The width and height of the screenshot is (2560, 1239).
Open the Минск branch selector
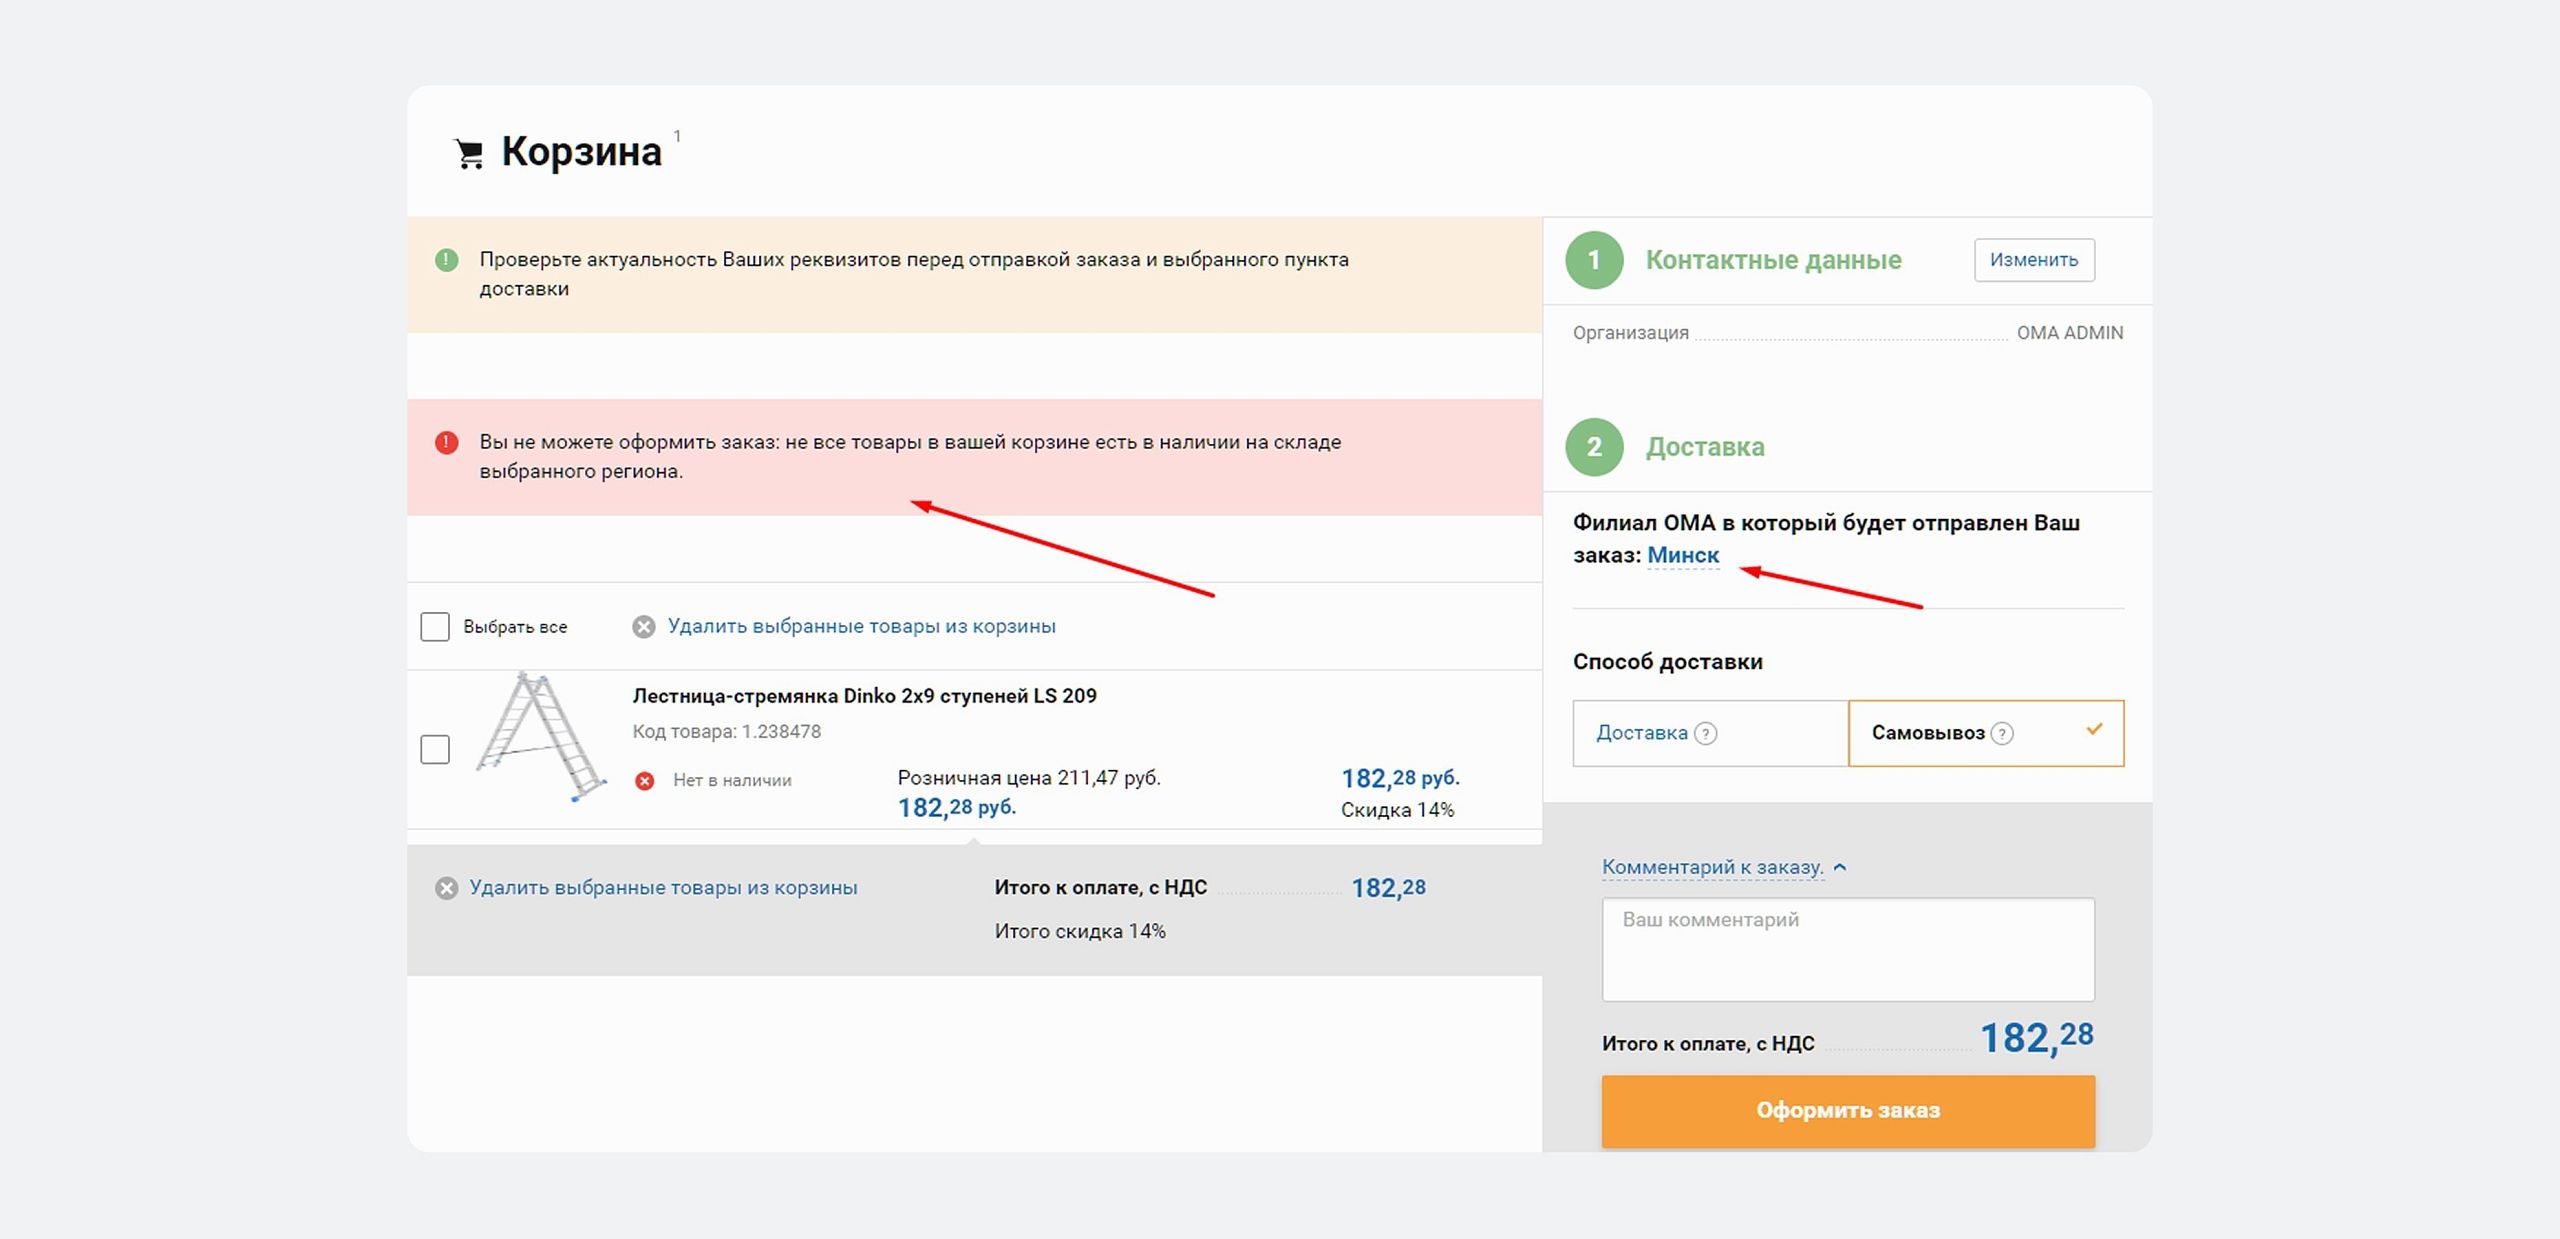click(1683, 555)
